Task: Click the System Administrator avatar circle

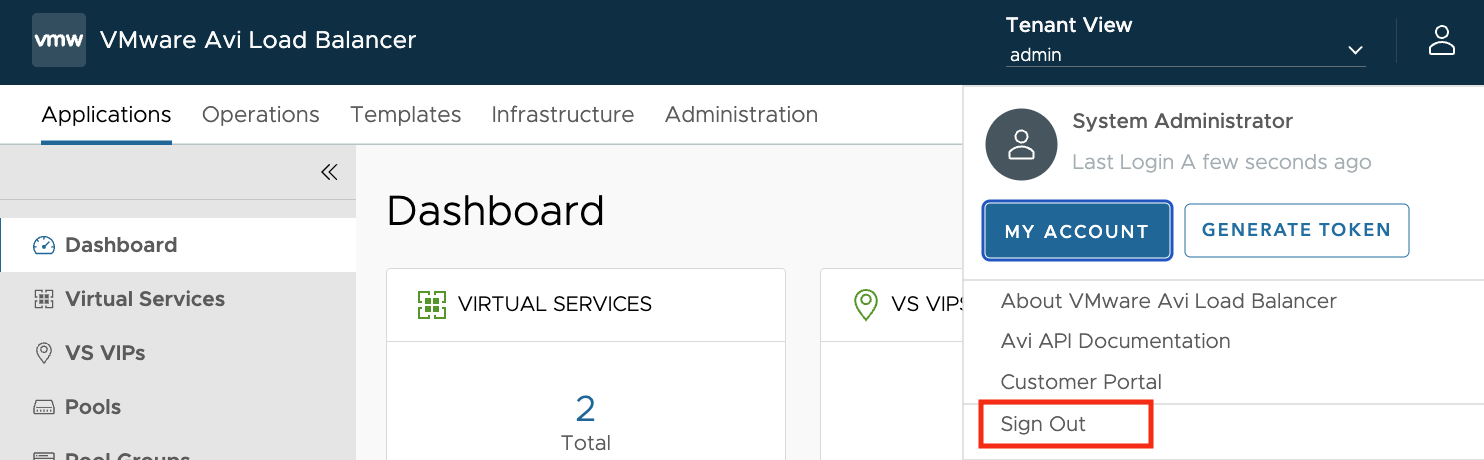Action: click(1021, 145)
